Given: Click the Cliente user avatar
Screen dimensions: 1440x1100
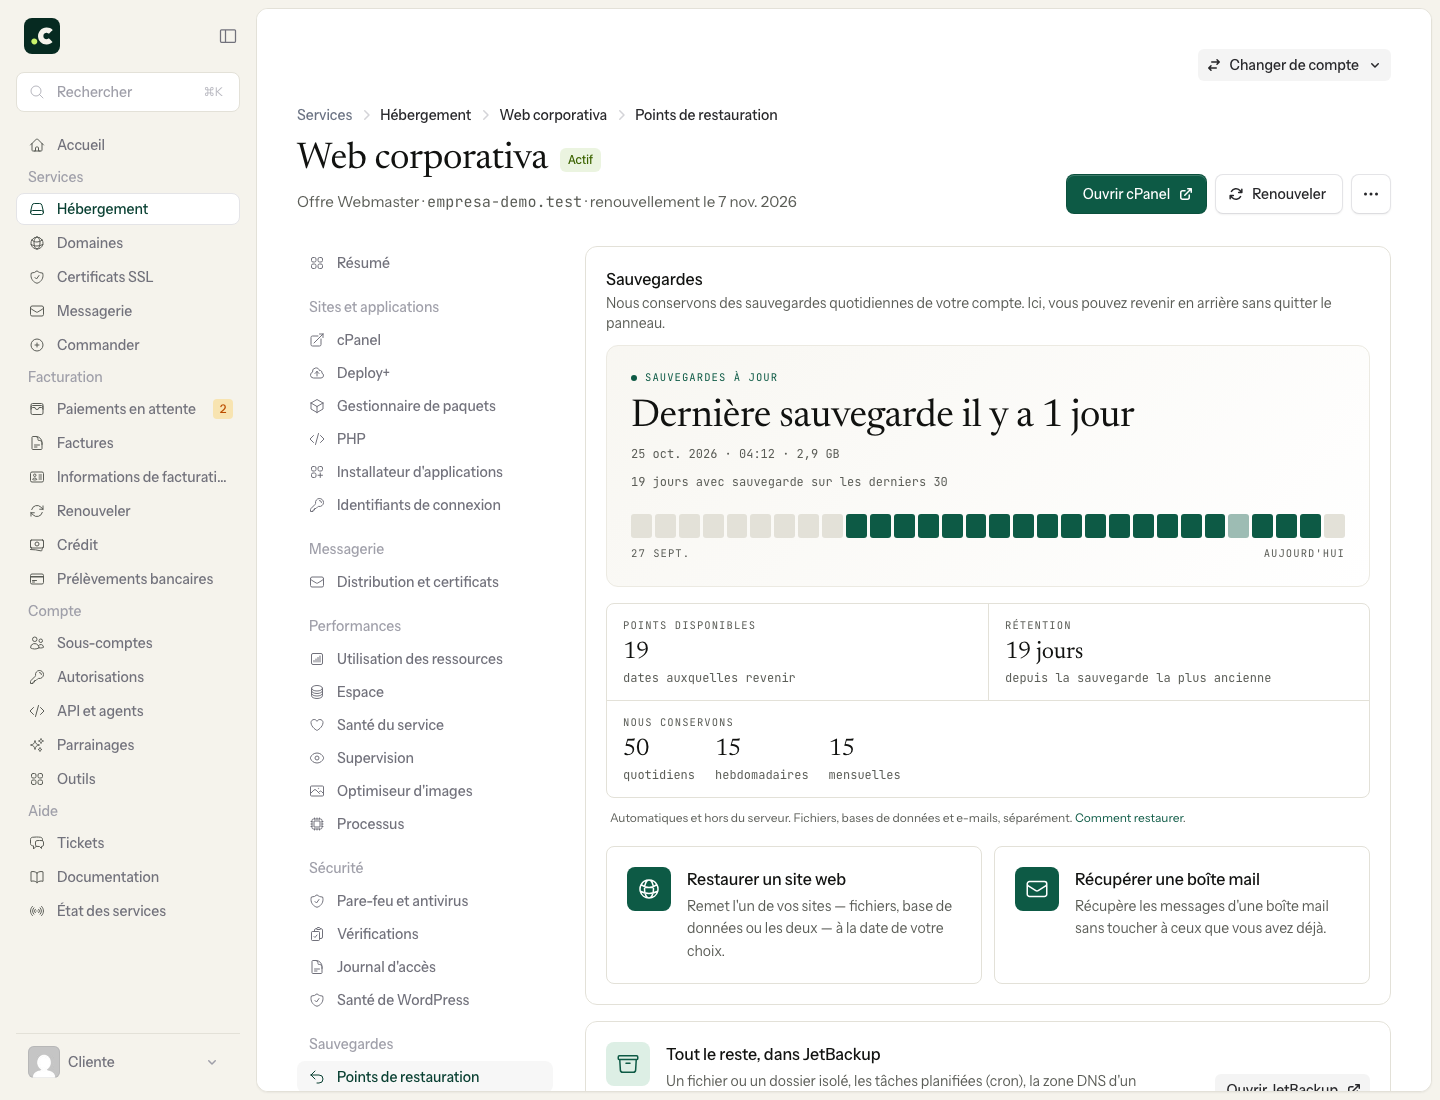Looking at the screenshot, I should tap(44, 1062).
